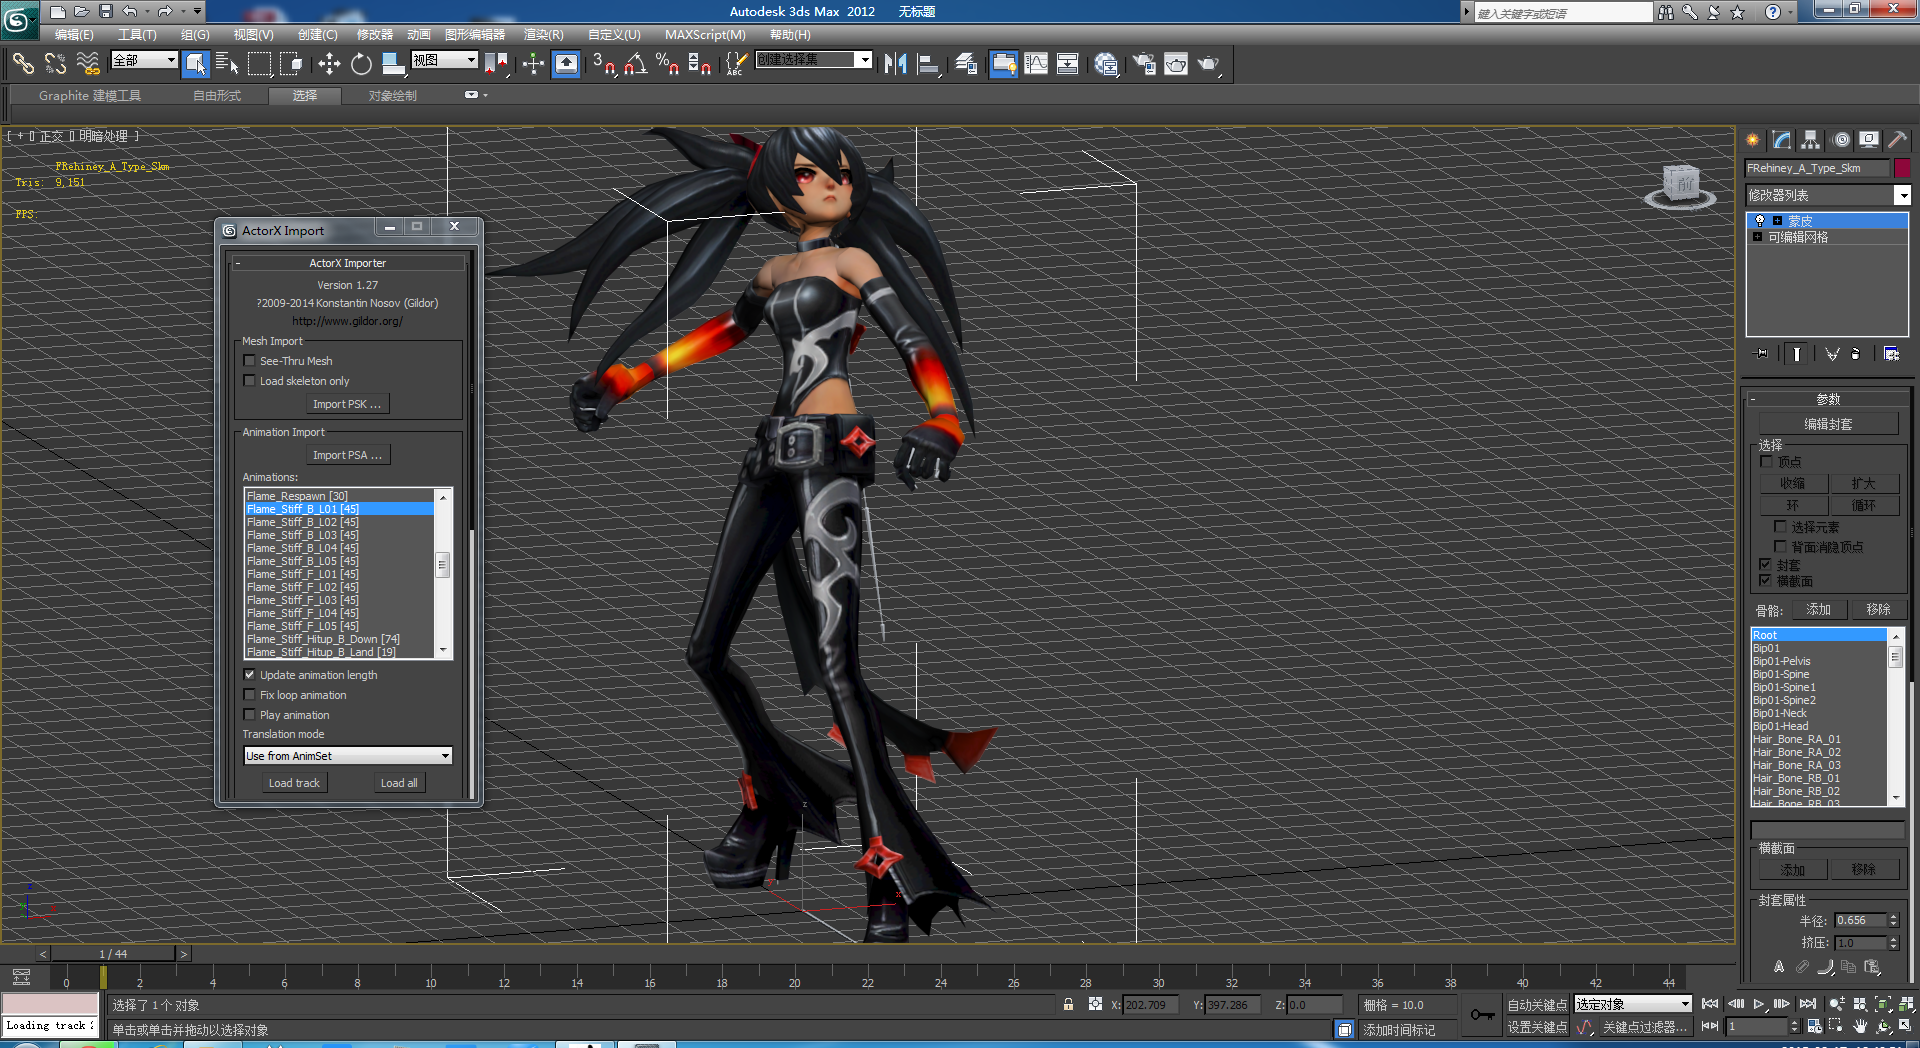Screen dimensions: 1920x1048
Task: Uncheck Update animation length
Action: 250,675
